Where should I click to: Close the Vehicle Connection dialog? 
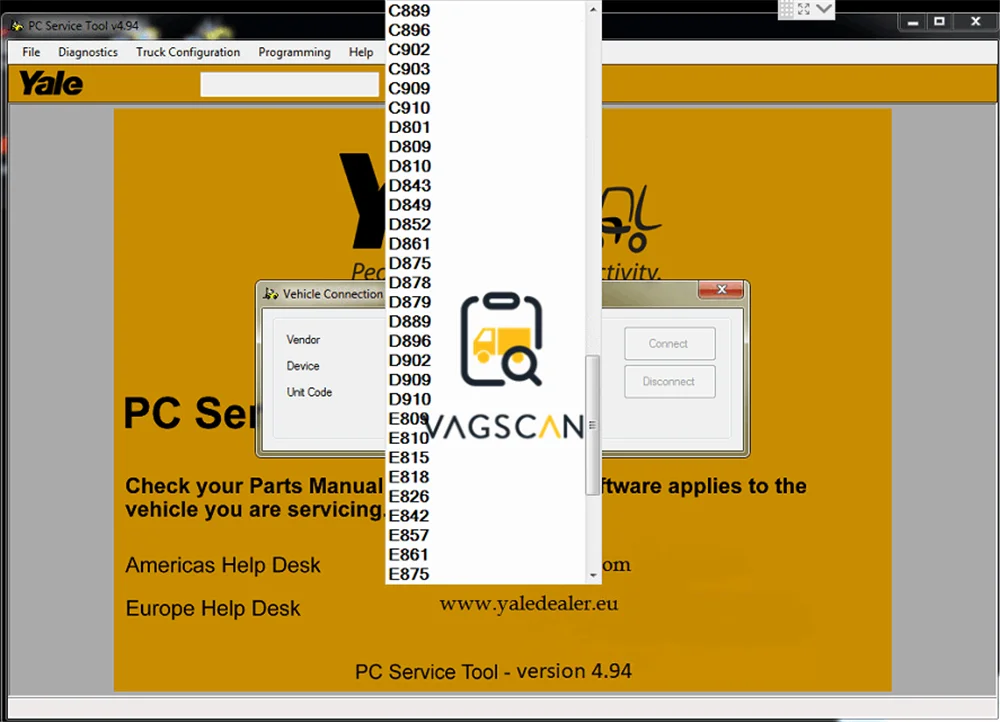pyautogui.click(x=721, y=290)
